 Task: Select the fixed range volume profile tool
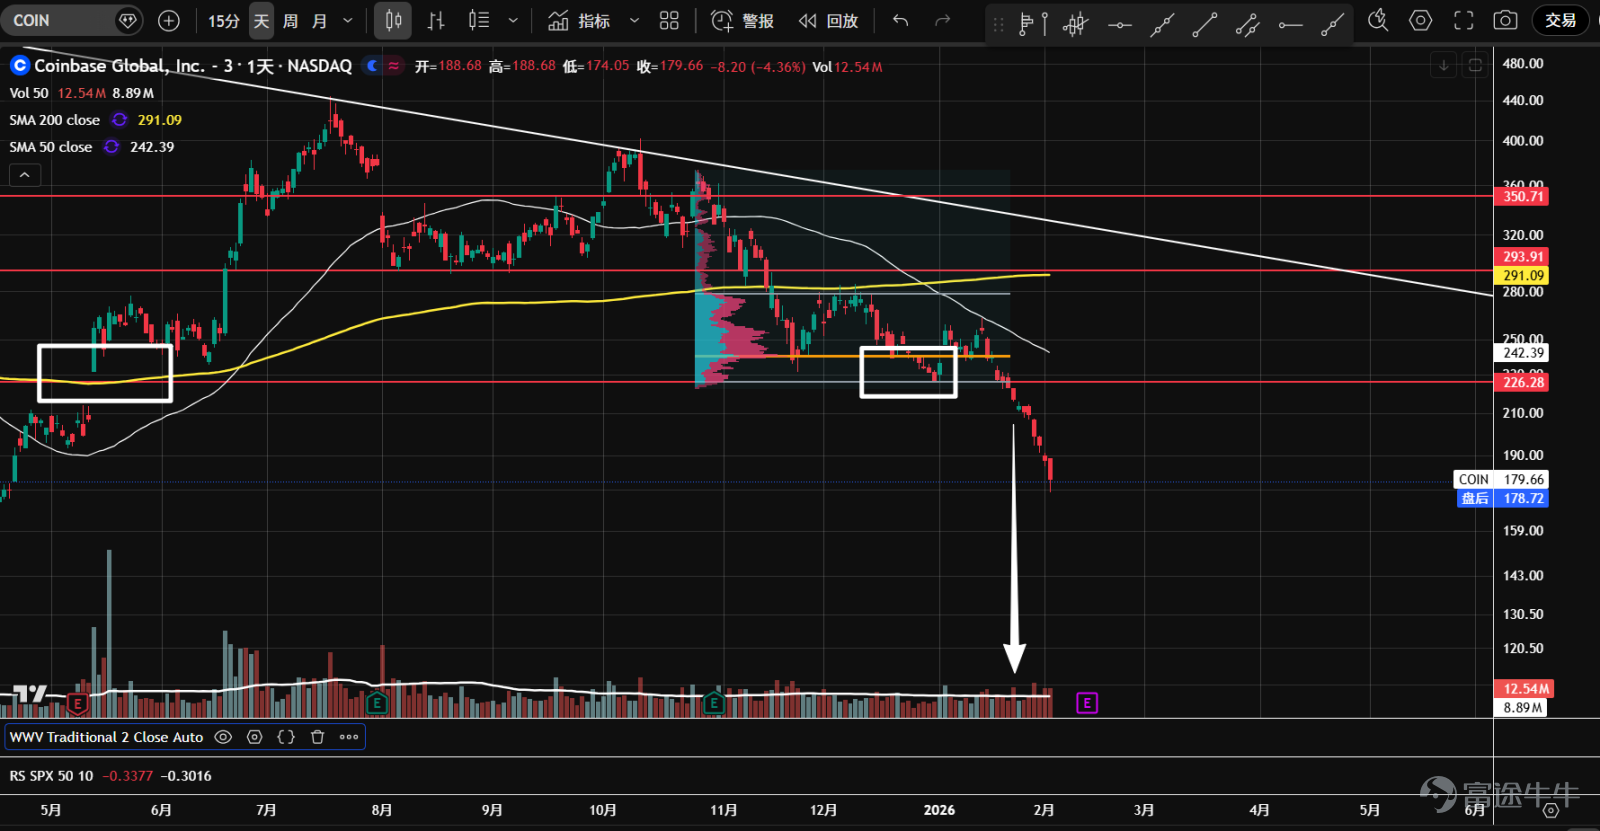1032,23
